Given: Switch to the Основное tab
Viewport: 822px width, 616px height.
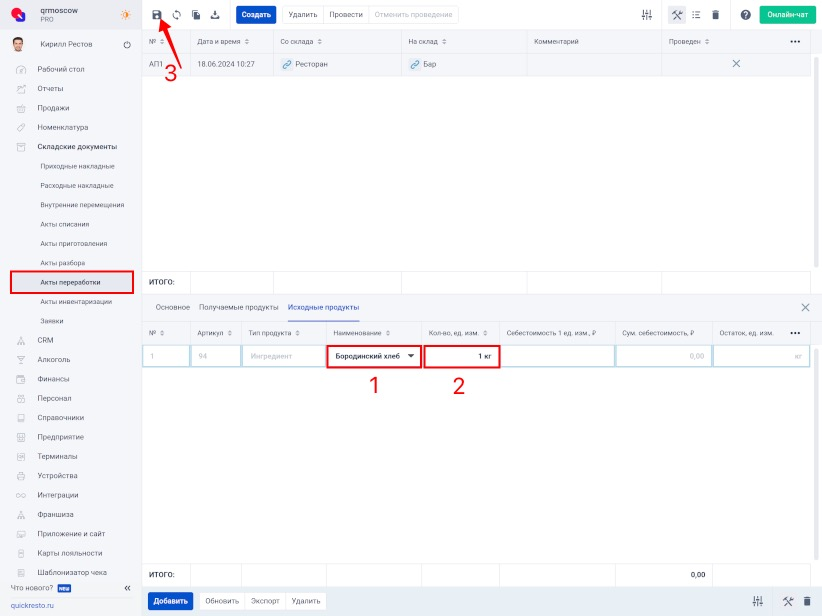Looking at the screenshot, I should pyautogui.click(x=173, y=307).
